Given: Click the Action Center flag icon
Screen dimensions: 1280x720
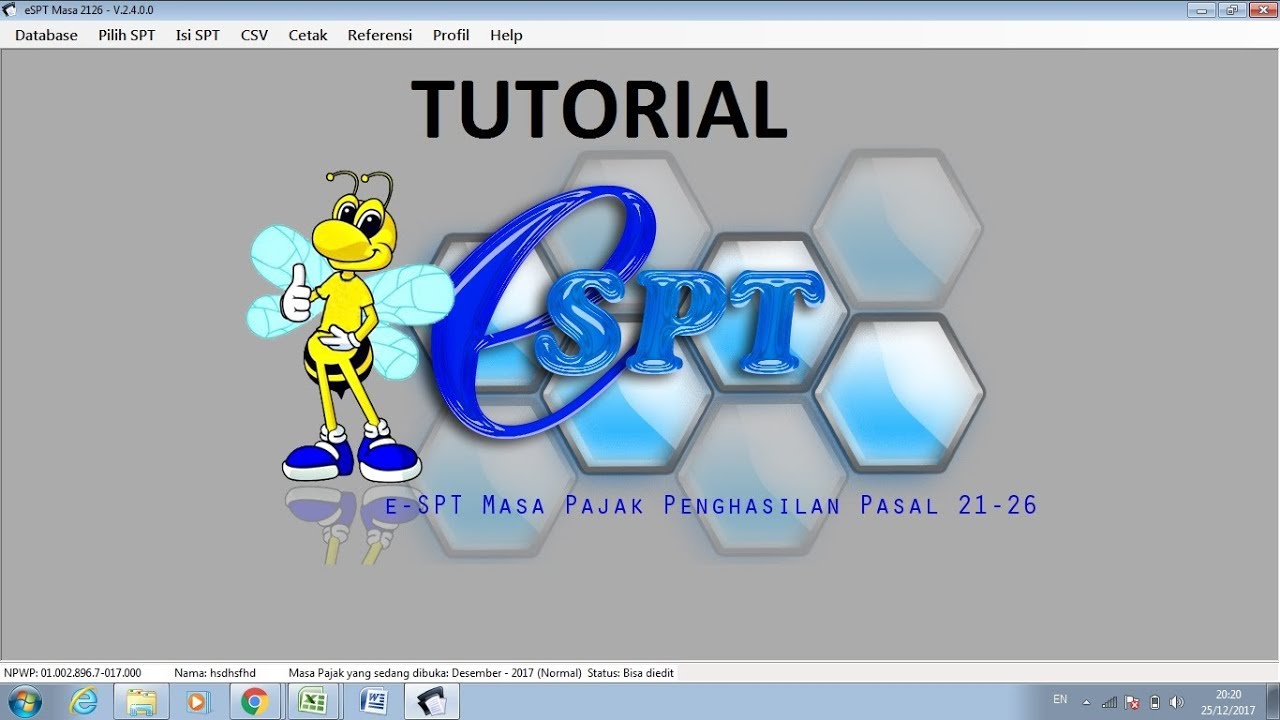Looking at the screenshot, I should [1132, 702].
